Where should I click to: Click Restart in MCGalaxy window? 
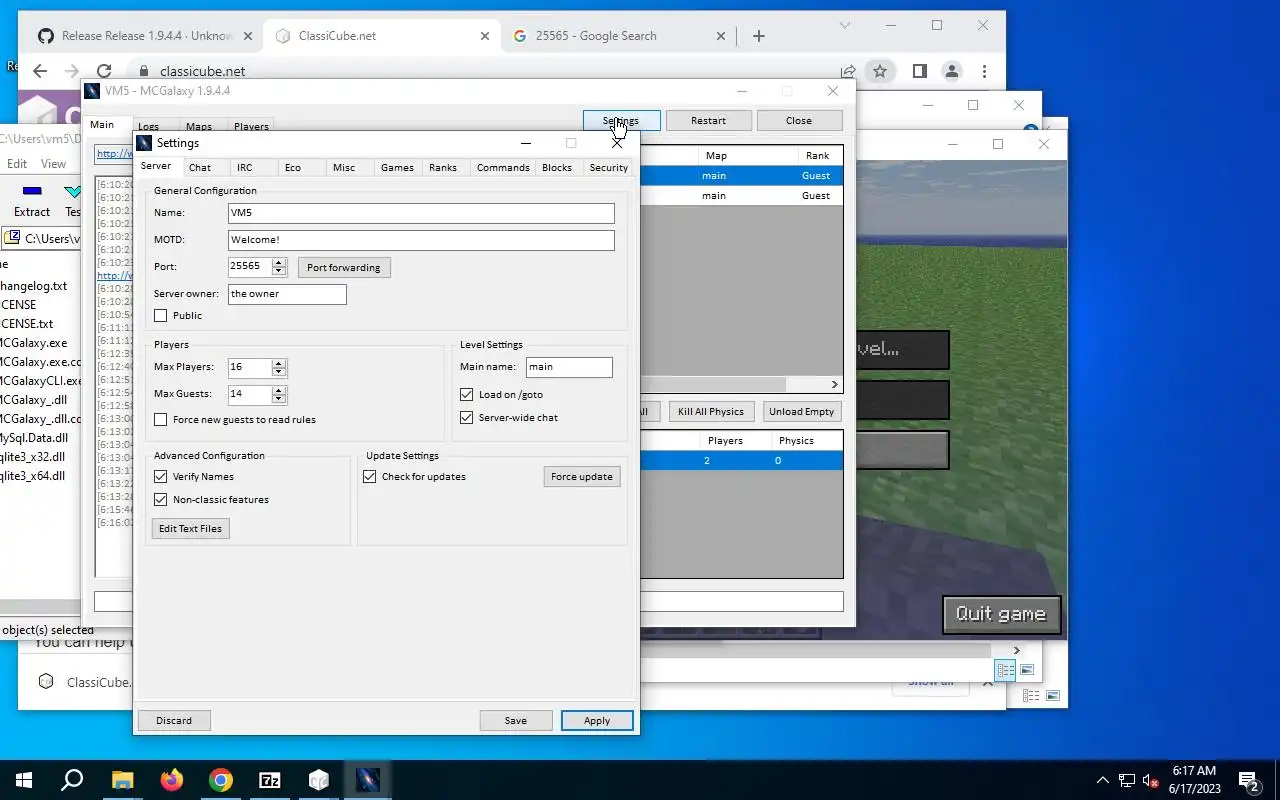(x=708, y=121)
